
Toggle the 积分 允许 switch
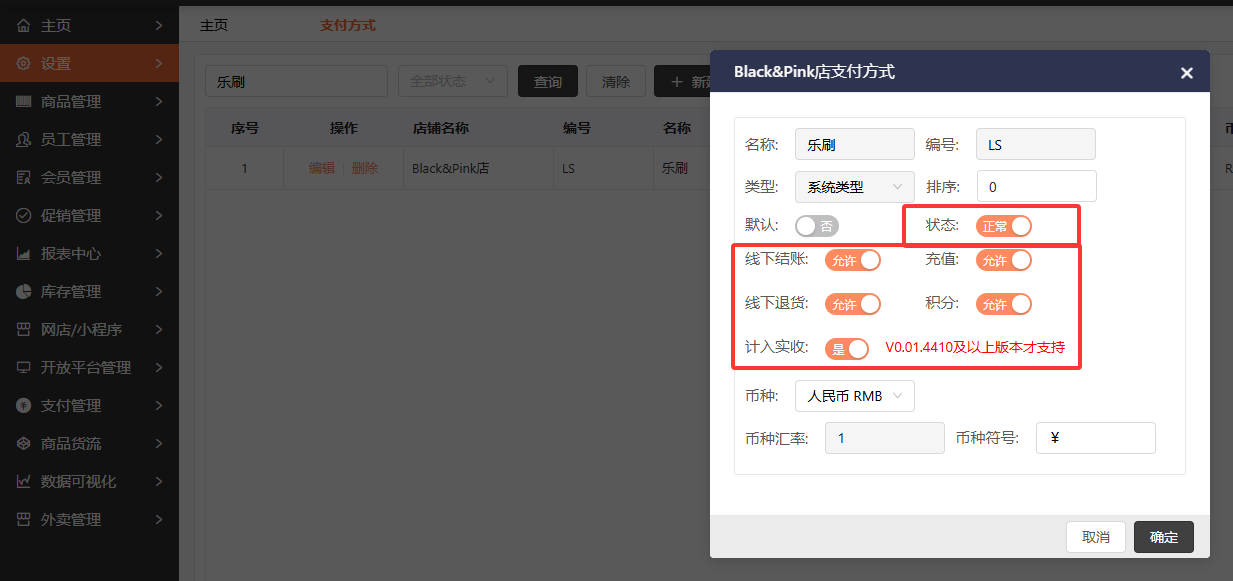click(1004, 304)
